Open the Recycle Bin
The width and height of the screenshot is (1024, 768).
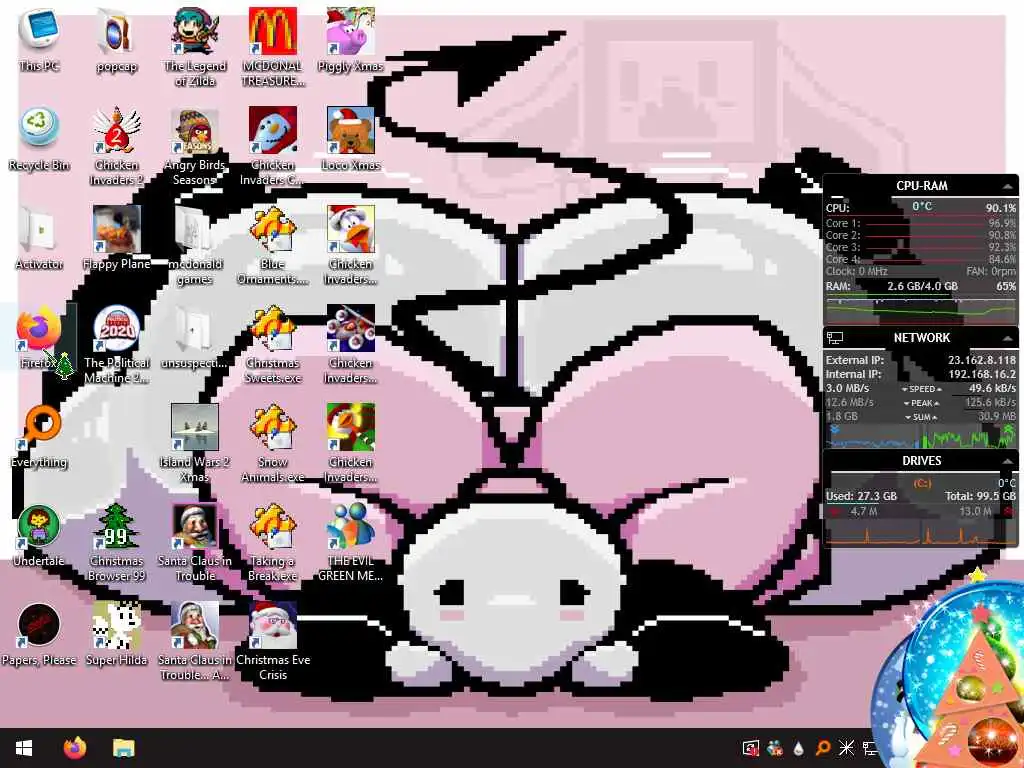coord(39,139)
